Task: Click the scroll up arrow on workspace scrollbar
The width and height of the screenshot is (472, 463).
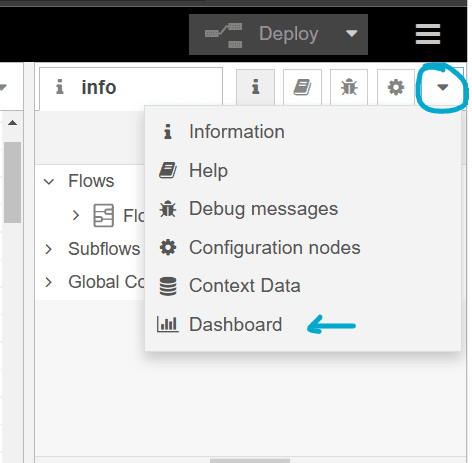Action: (x=13, y=123)
